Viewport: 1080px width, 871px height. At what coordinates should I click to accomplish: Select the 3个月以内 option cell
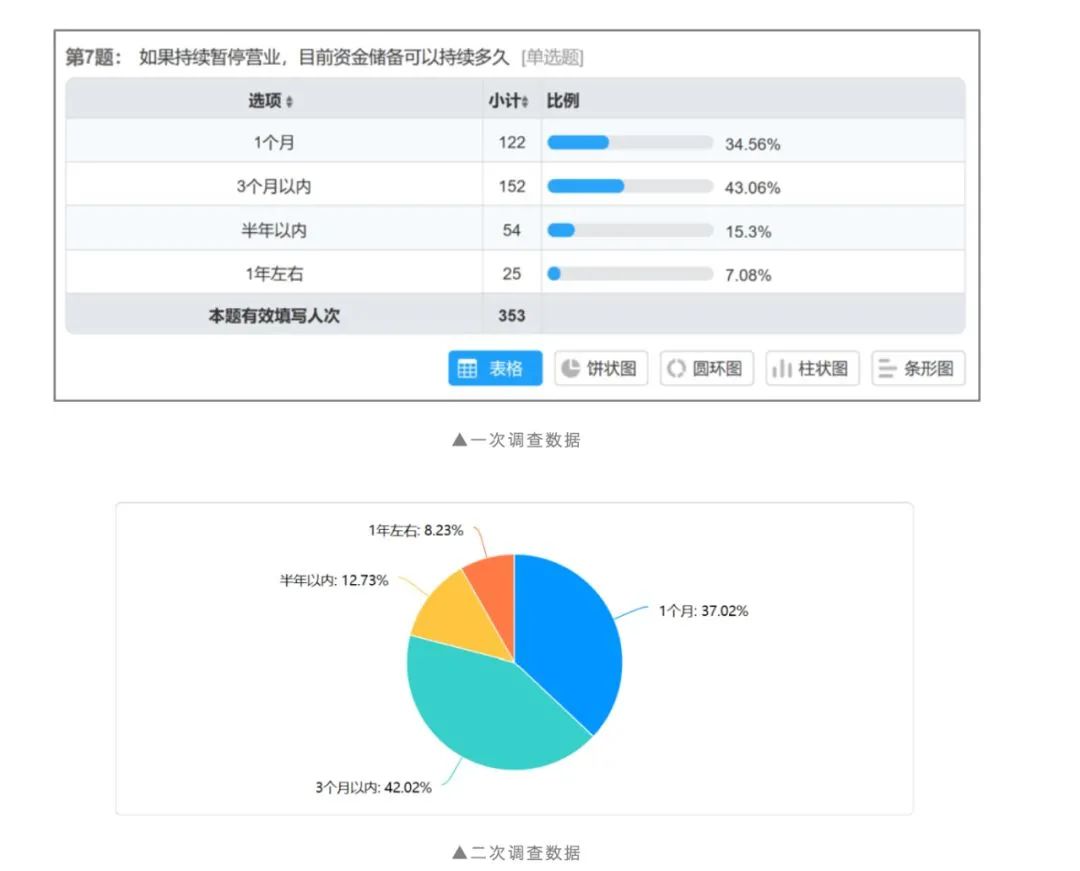point(274,186)
